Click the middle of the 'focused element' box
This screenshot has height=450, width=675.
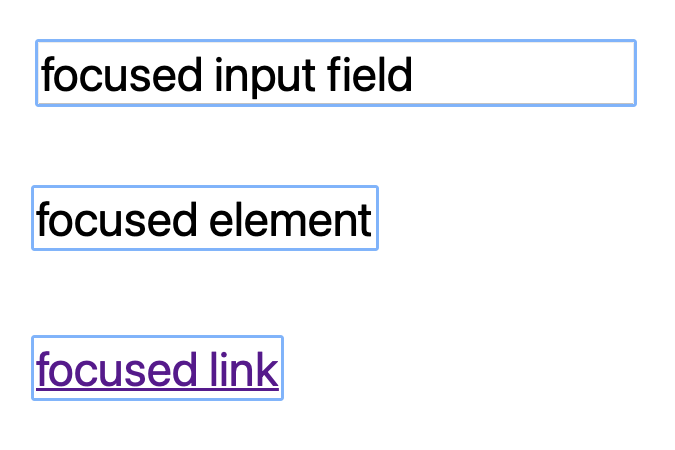pos(204,218)
